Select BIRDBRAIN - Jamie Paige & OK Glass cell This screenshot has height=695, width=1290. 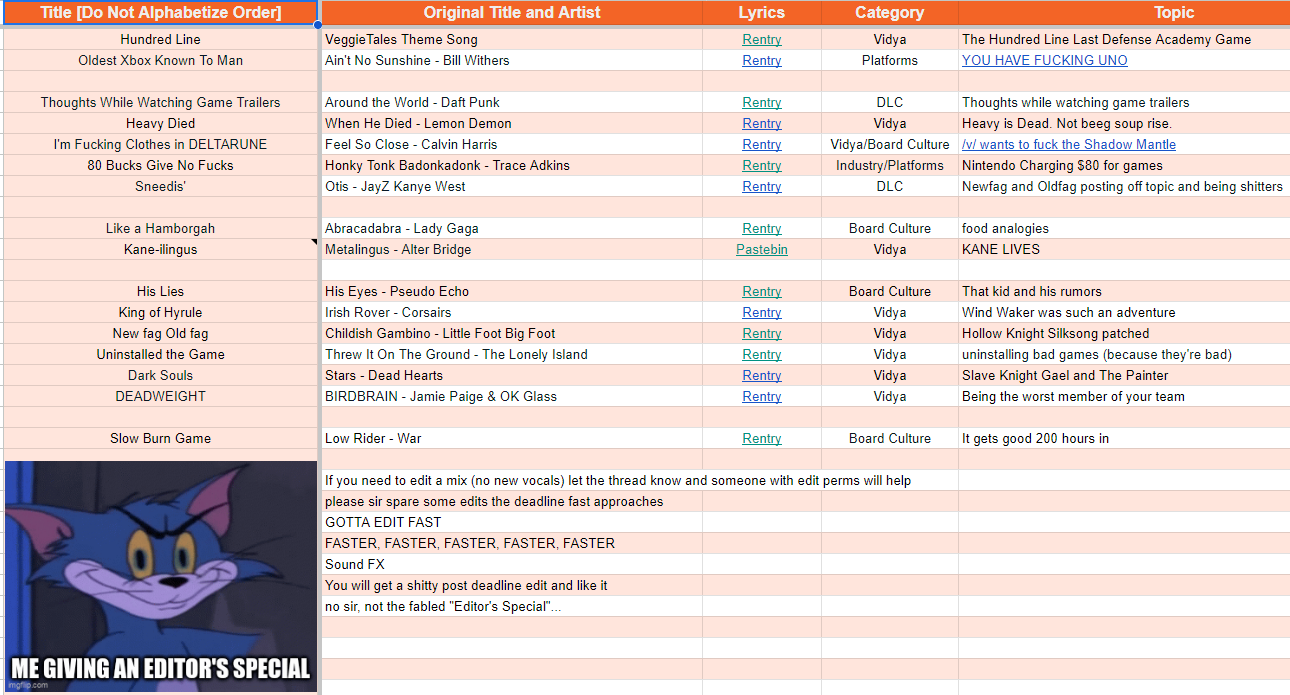(511, 397)
